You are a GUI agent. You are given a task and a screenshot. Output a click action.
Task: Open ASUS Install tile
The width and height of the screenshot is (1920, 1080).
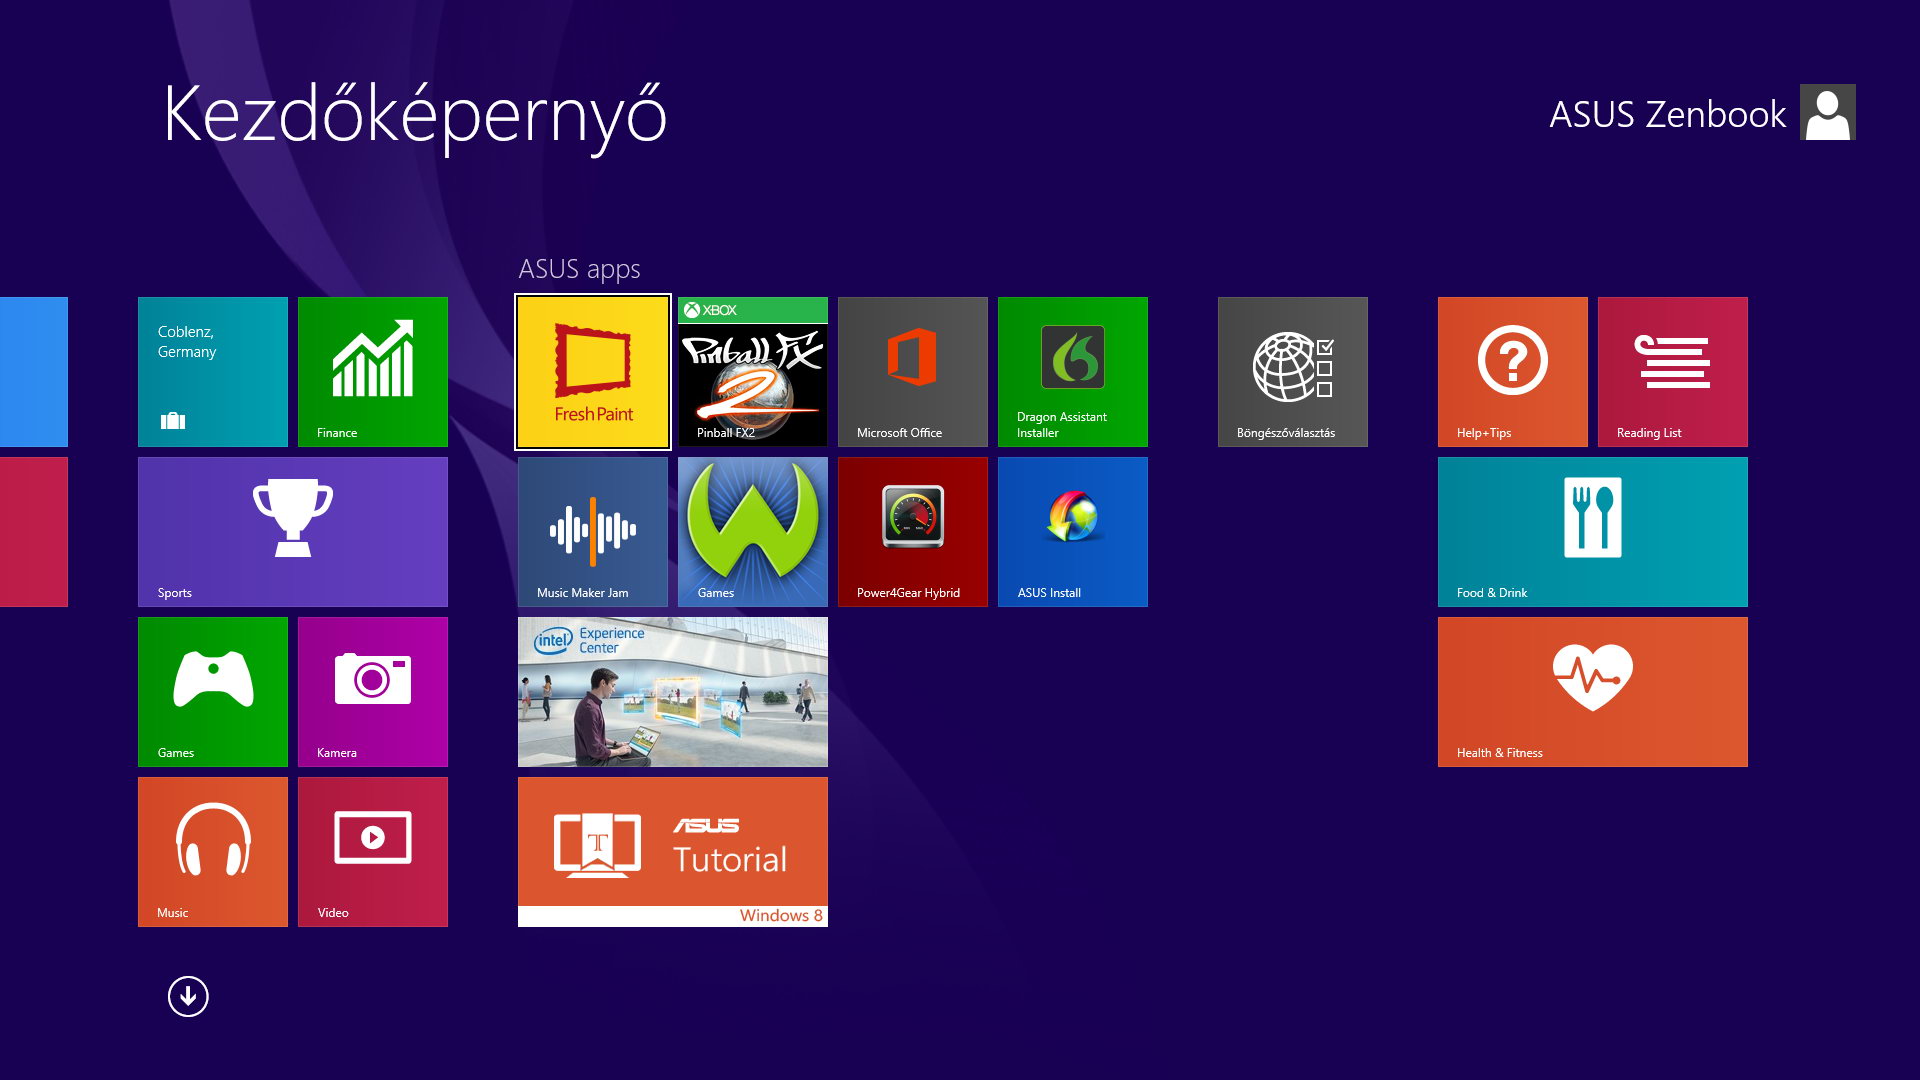pyautogui.click(x=1072, y=532)
